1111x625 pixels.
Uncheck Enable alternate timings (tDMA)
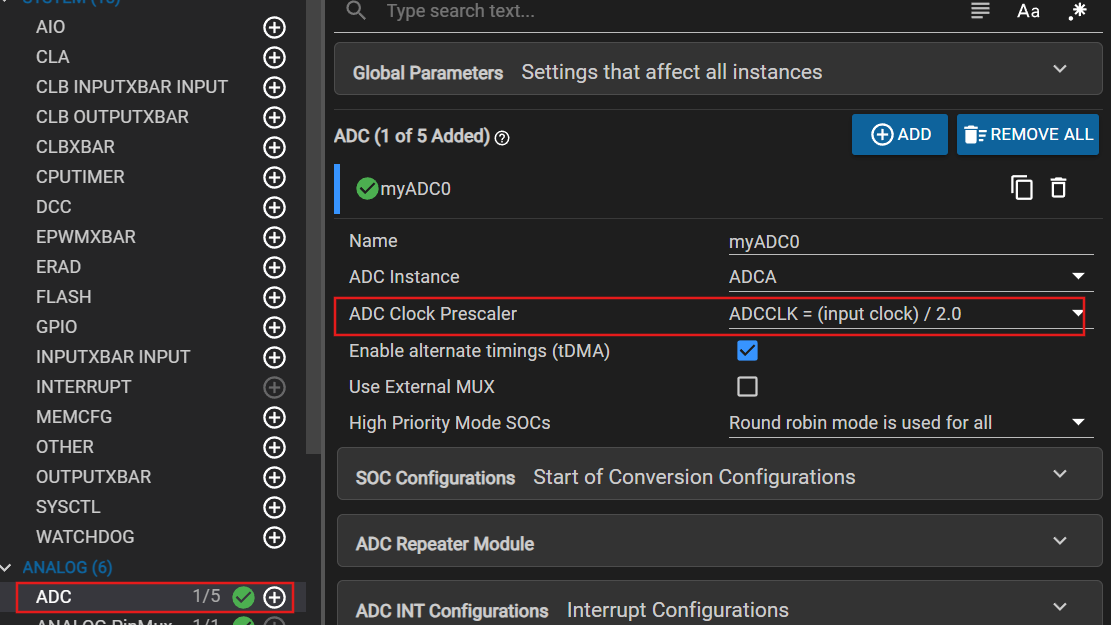[747, 351]
